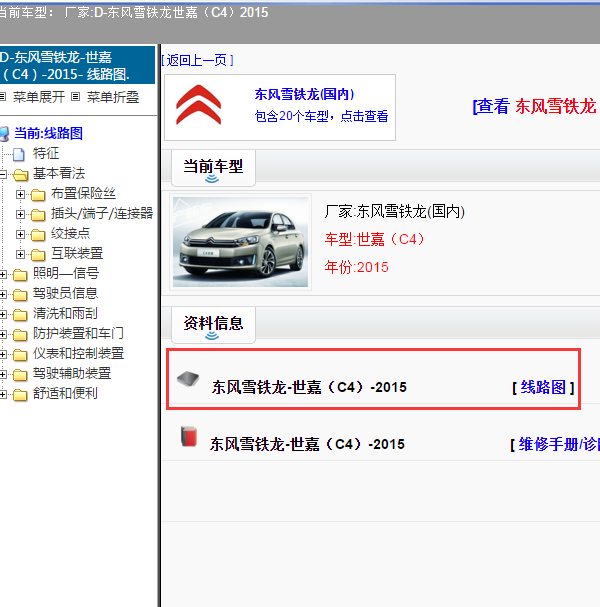
Task: Click the folder icon of 绞接点
Action: [38, 235]
